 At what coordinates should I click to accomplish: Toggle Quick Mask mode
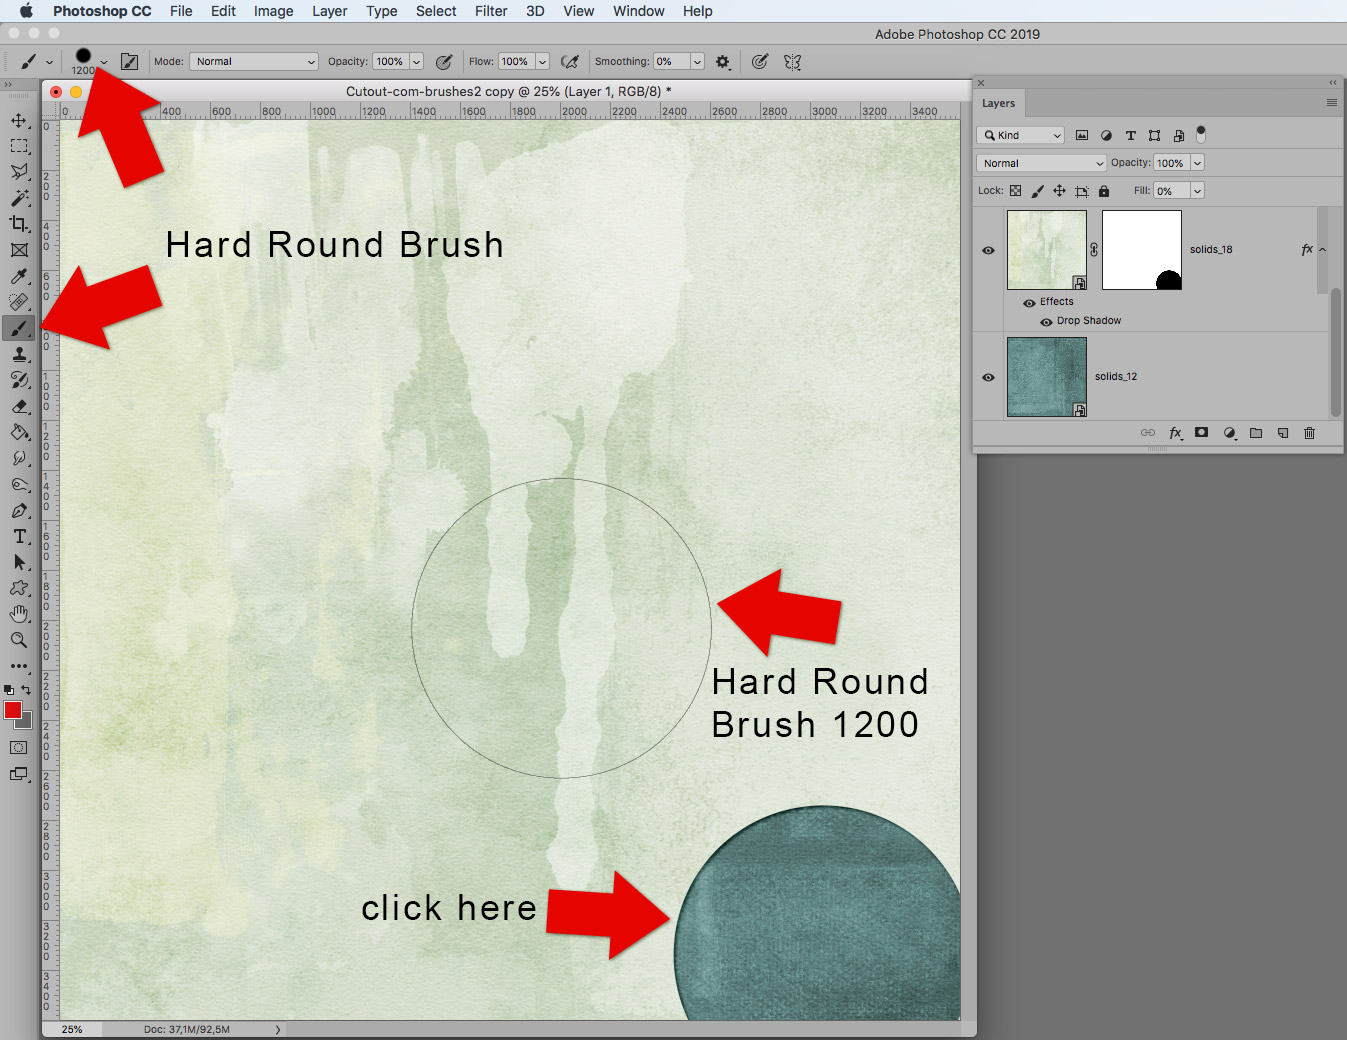[x=19, y=747]
